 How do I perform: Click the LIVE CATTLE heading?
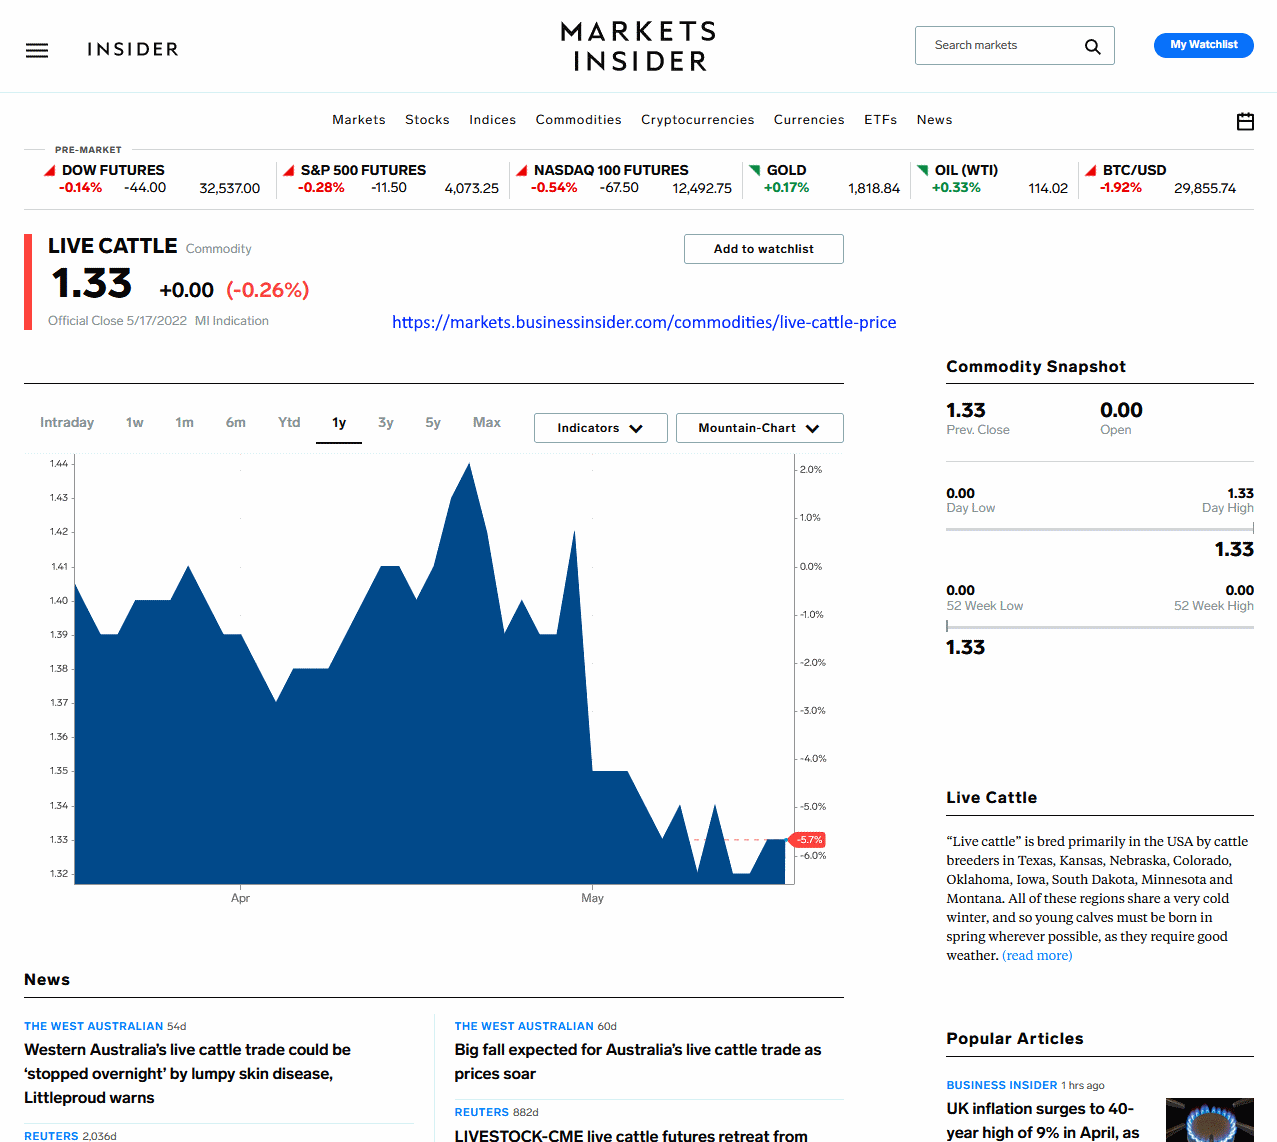pos(112,246)
